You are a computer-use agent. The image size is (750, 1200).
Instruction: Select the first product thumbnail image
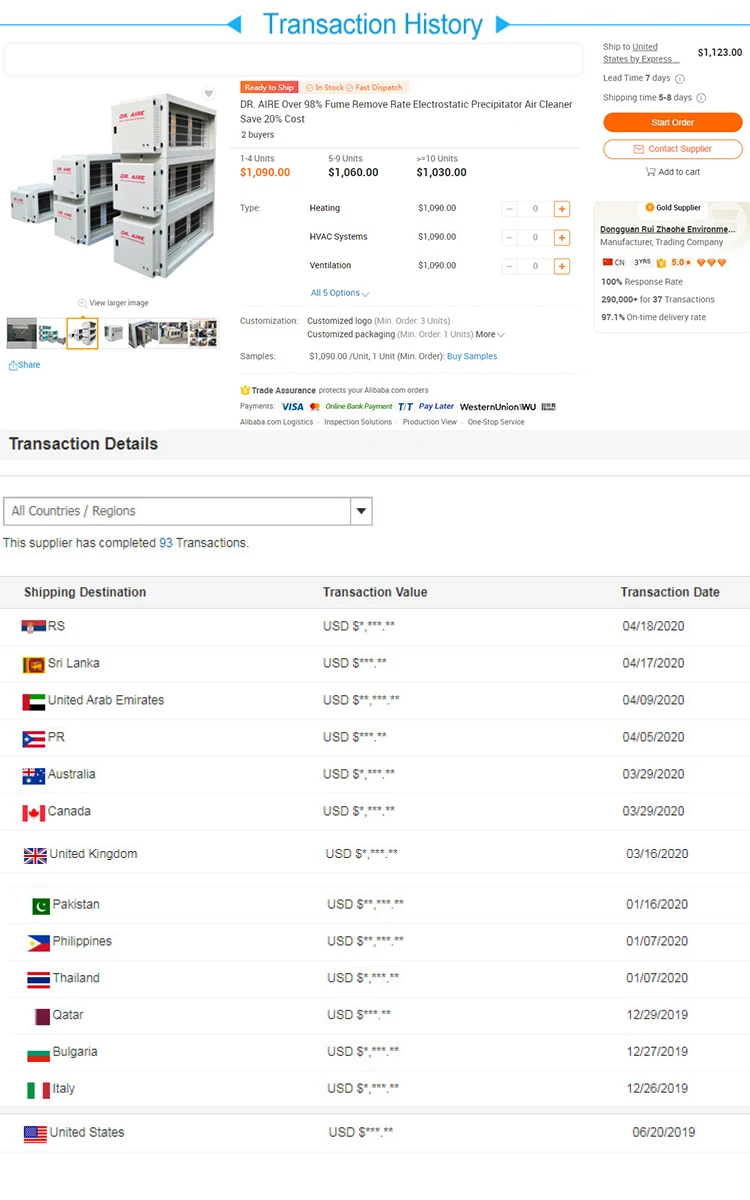[21, 333]
